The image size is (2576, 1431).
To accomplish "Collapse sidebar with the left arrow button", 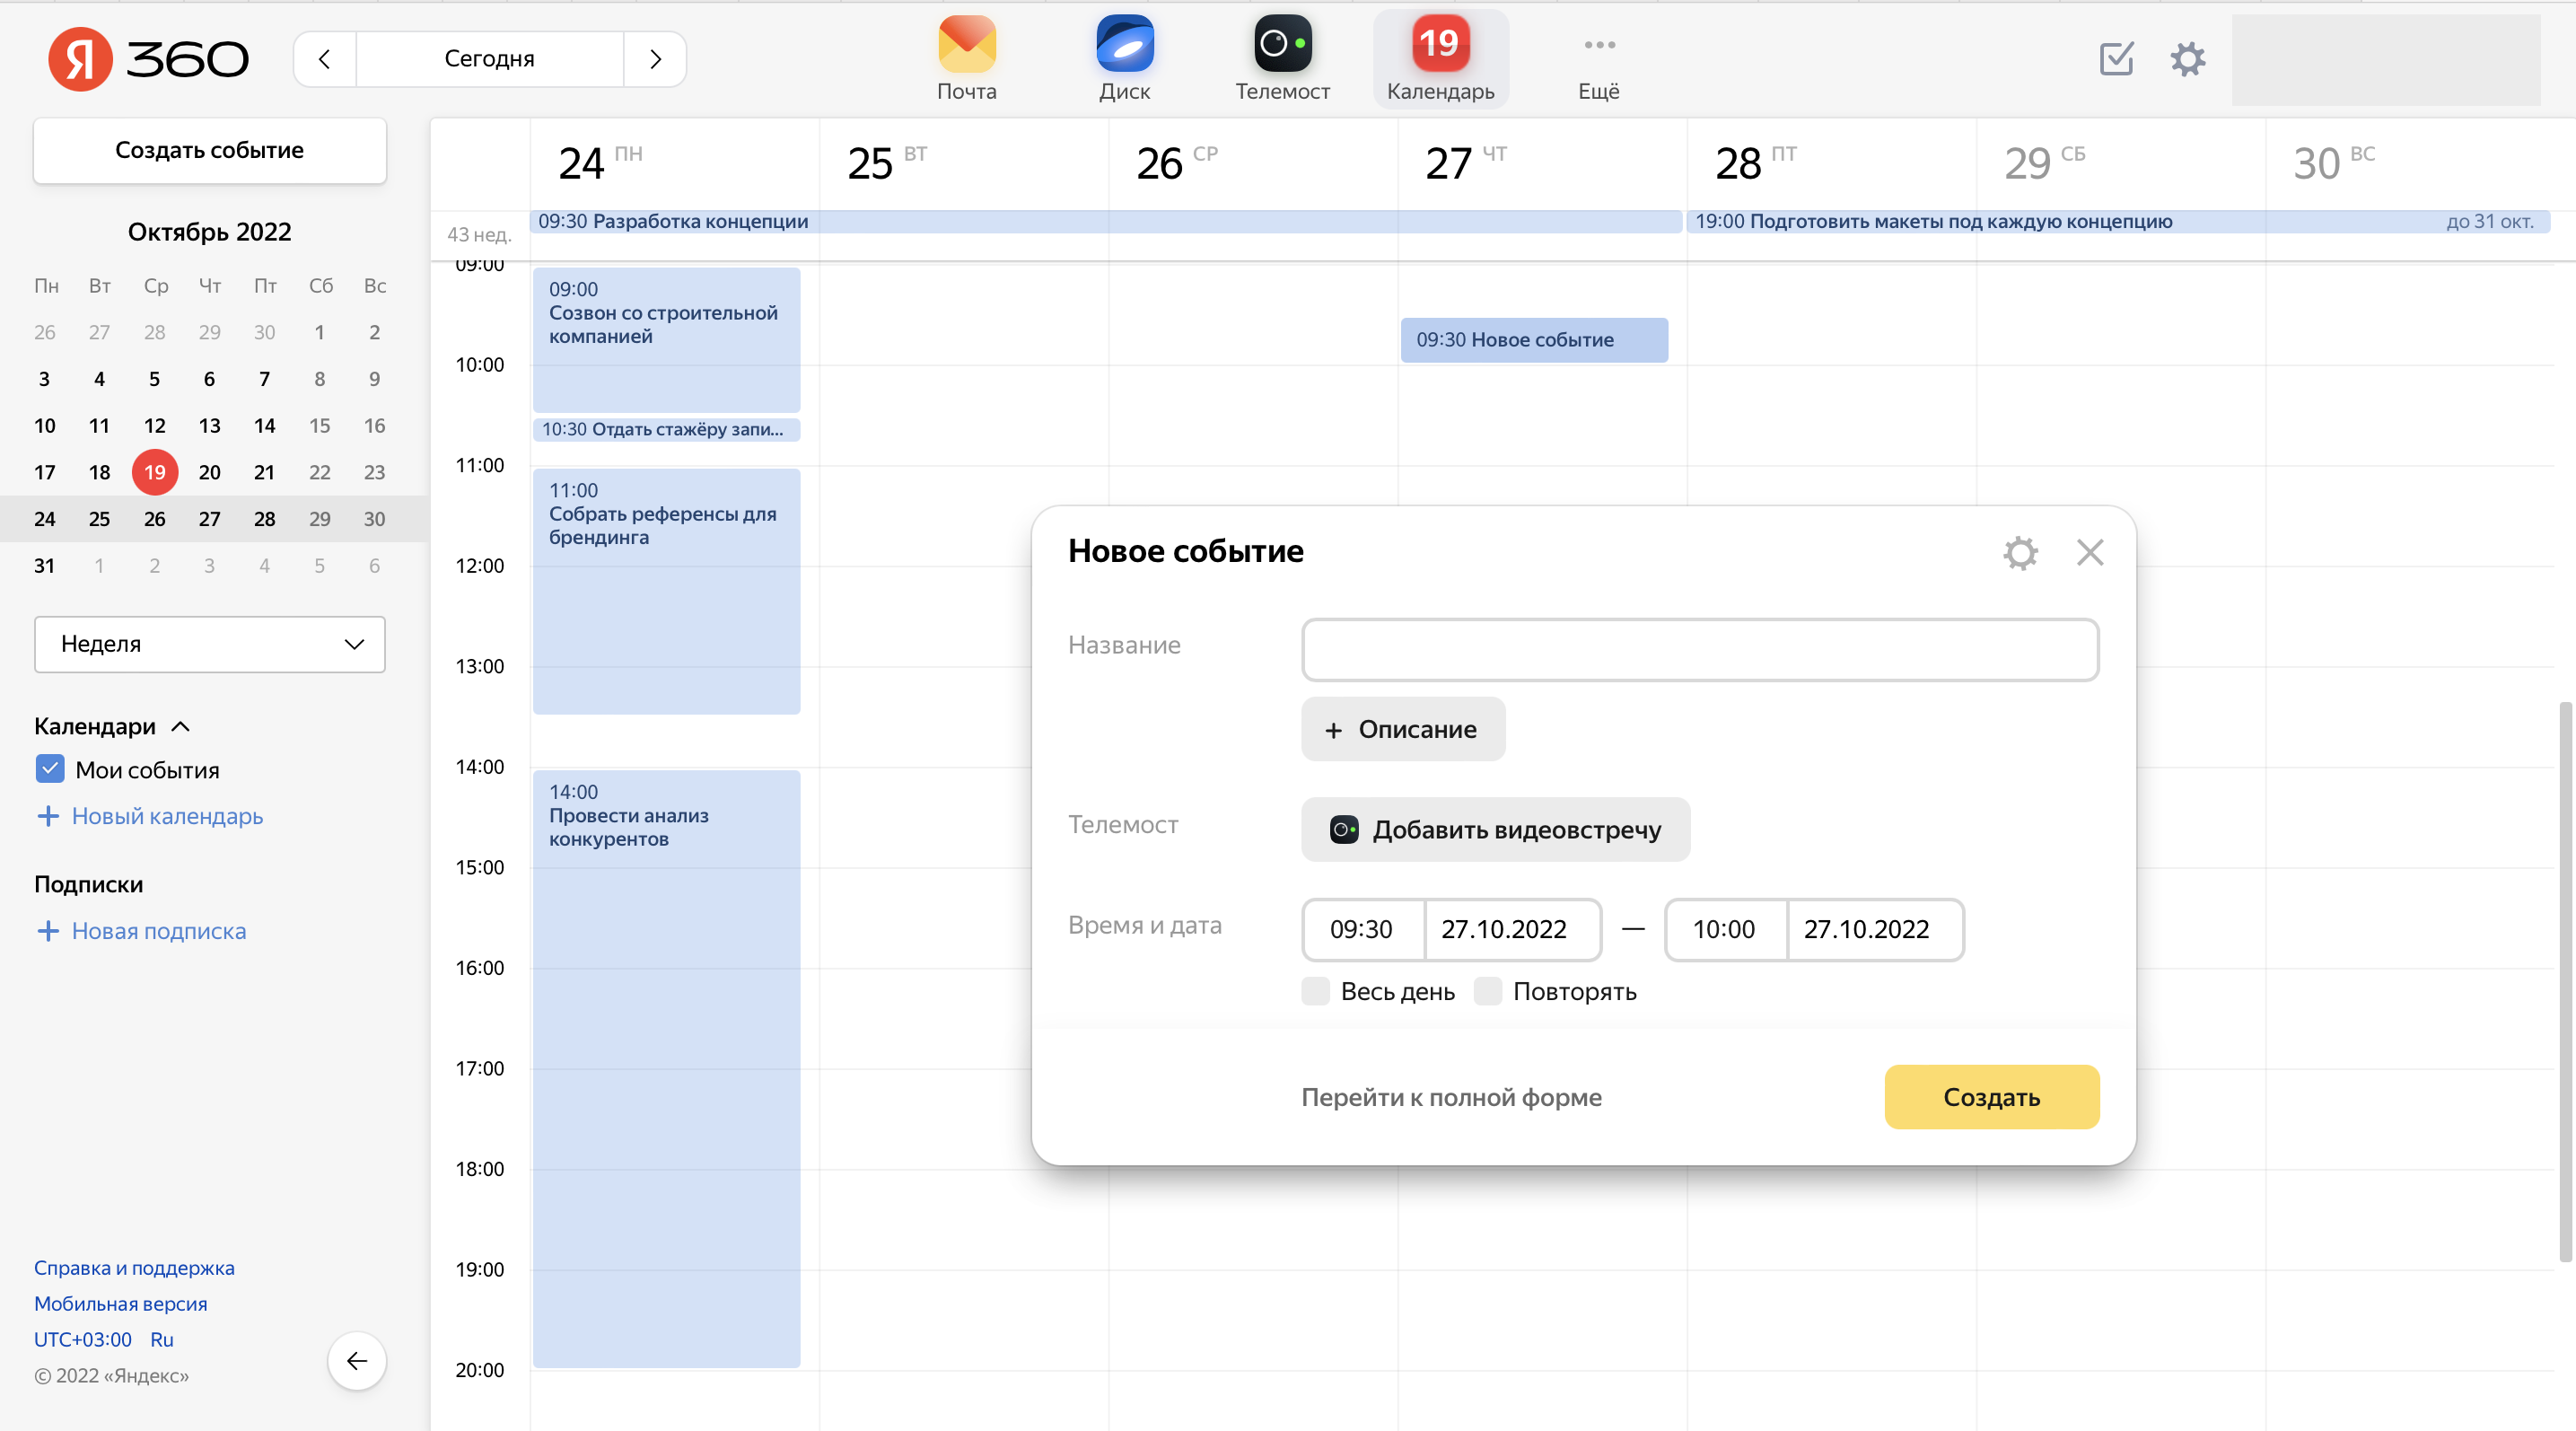I will point(356,1360).
